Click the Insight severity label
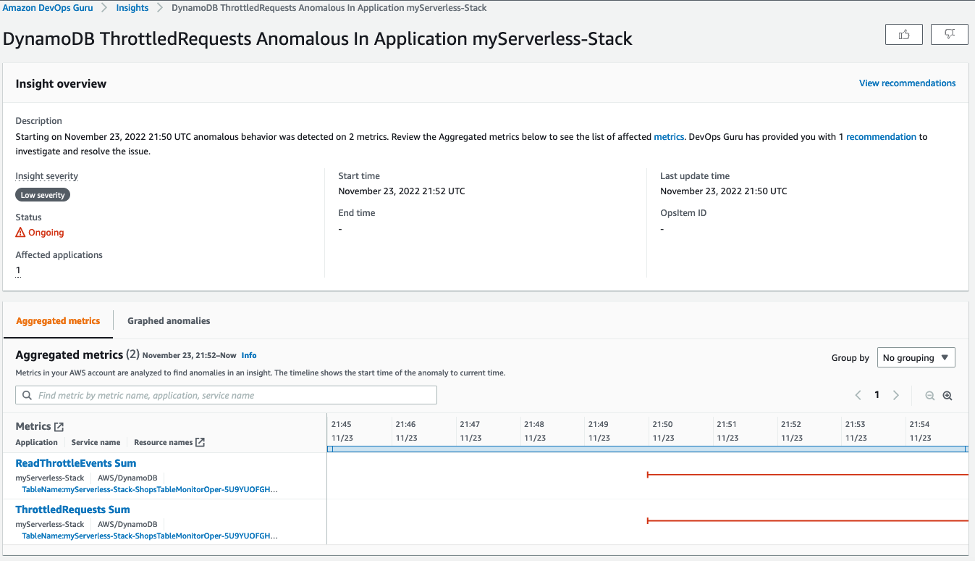Screen dimensions: 977x562 47,176
